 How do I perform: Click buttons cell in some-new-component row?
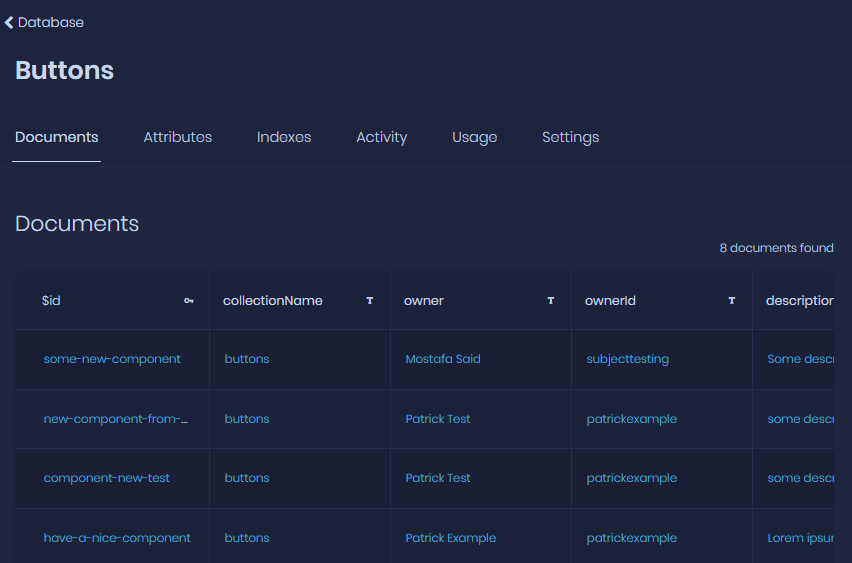coord(247,359)
